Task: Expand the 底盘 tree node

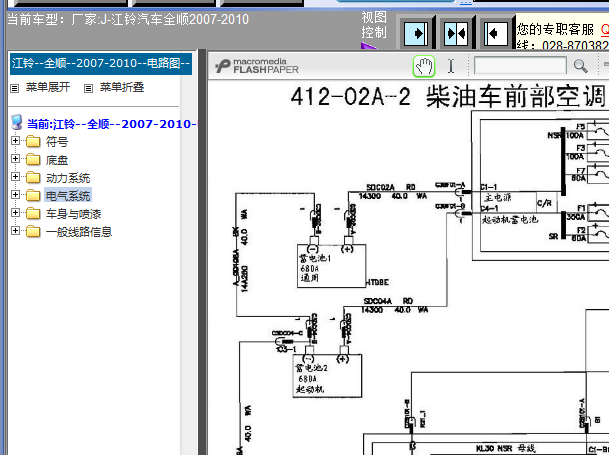Action: tap(15, 159)
